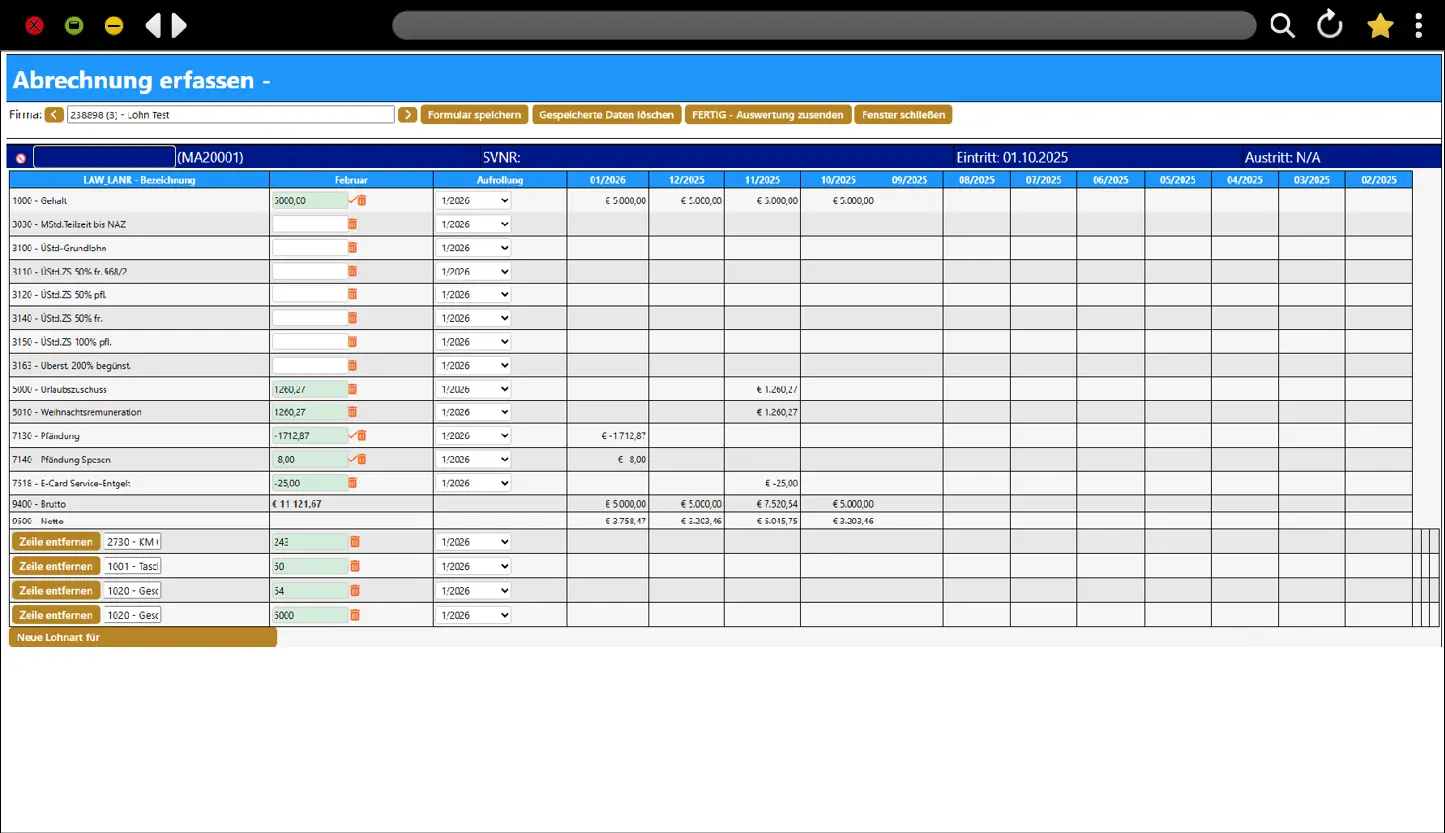Click trash icon beside the bottom 5000 value

(355, 615)
